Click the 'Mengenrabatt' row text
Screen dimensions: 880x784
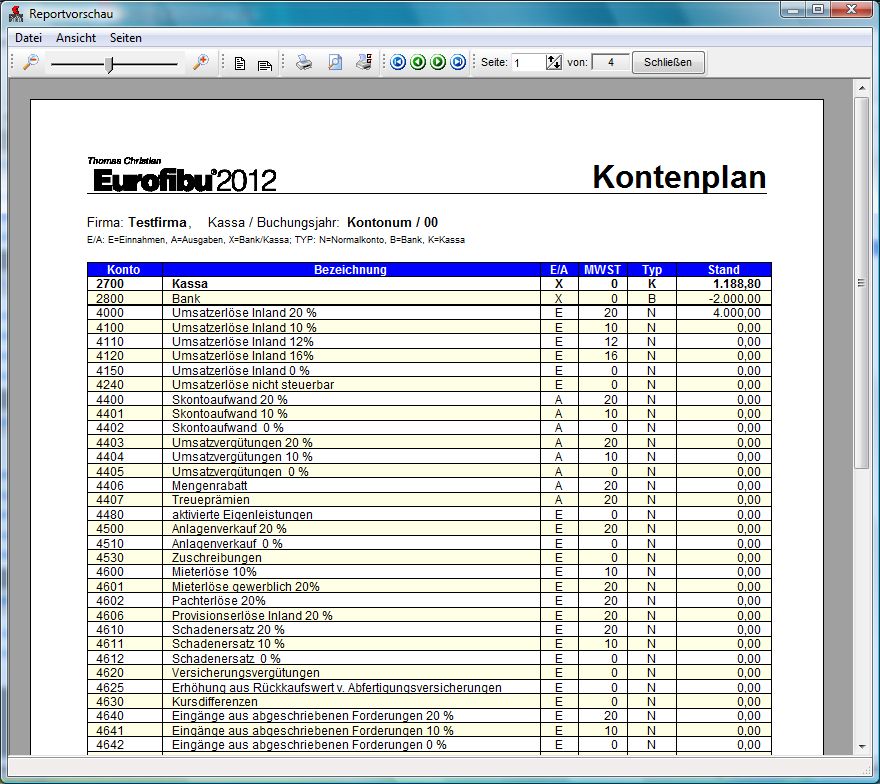(x=209, y=485)
